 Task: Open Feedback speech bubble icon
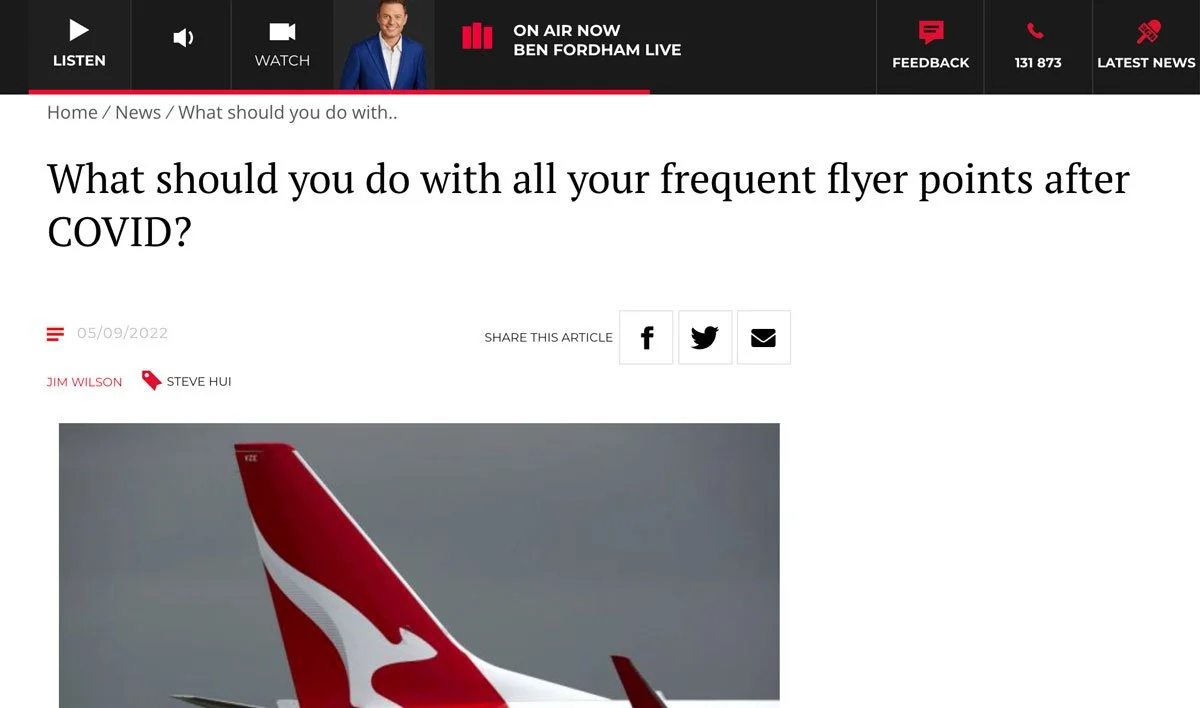[x=931, y=32]
